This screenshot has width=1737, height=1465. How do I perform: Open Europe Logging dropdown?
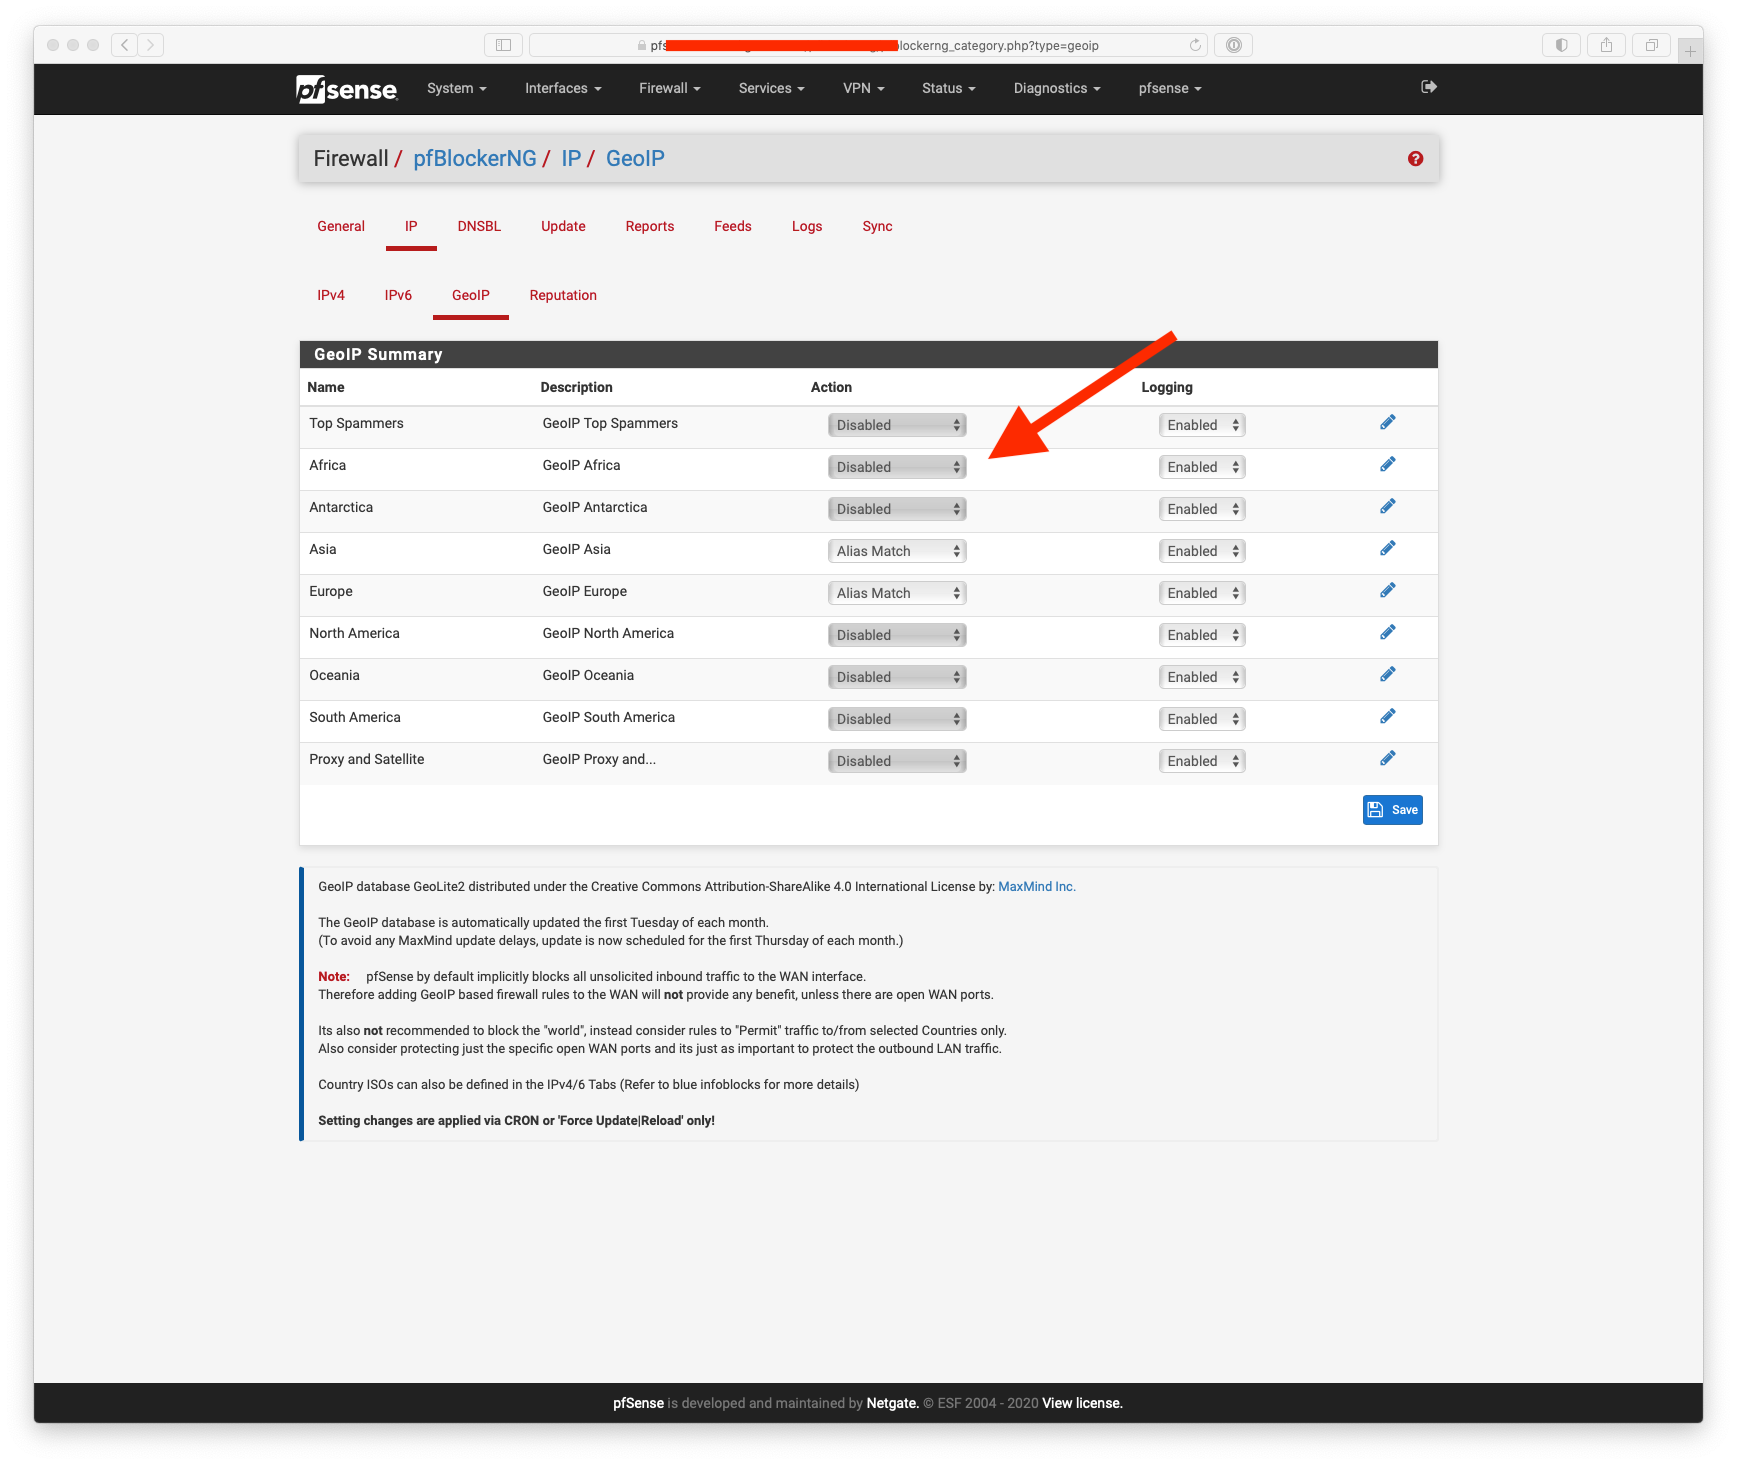point(1202,593)
